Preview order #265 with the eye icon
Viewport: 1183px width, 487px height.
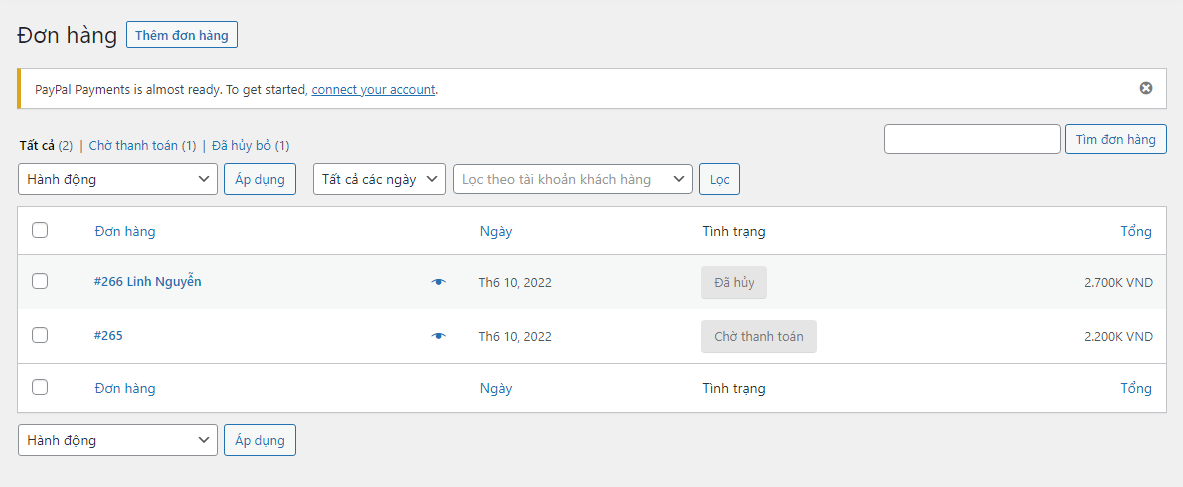tap(438, 336)
